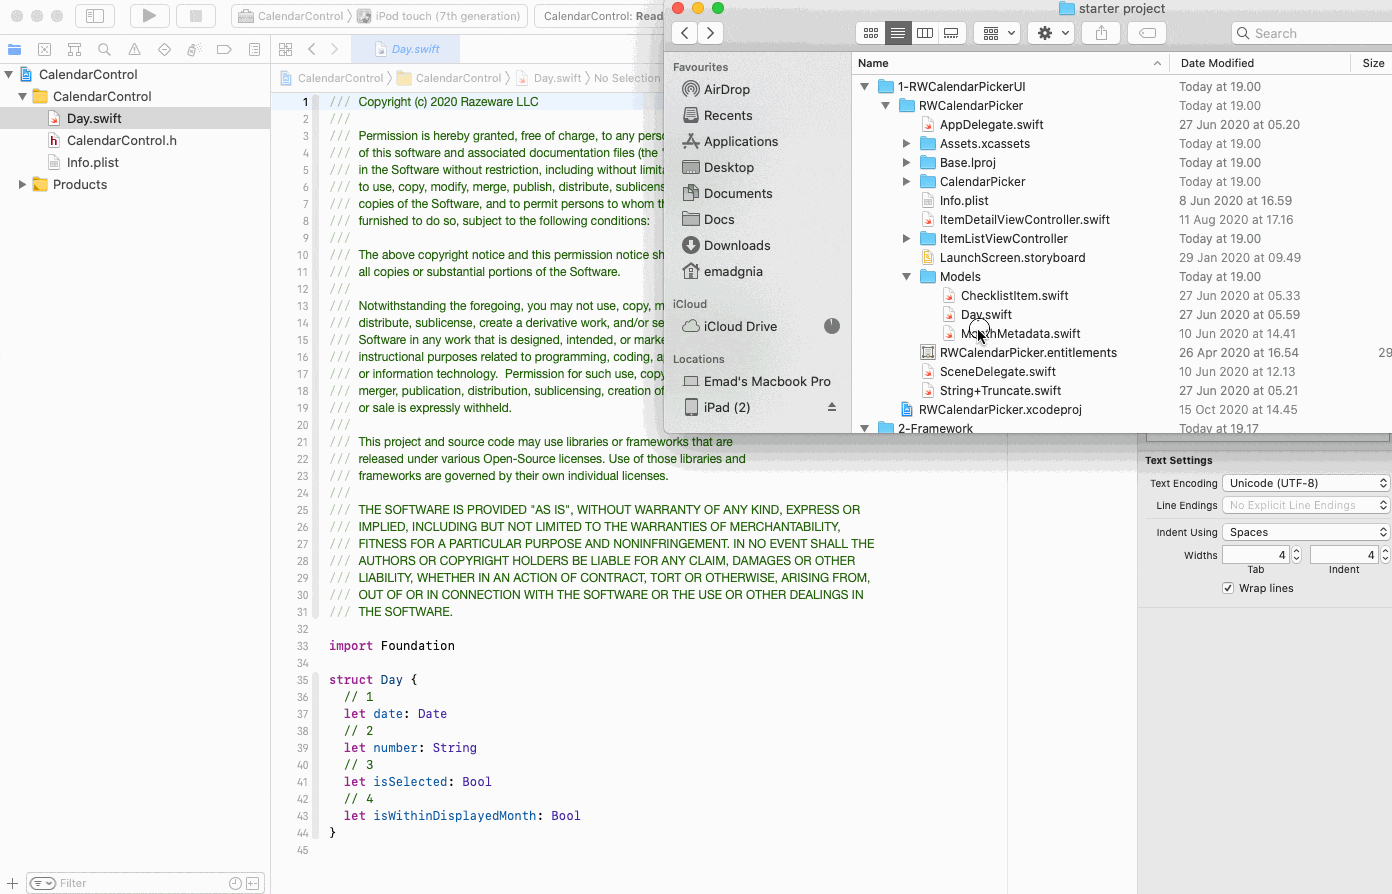Open the navigator filter options menu
The width and height of the screenshot is (1392, 894).
tap(42, 883)
